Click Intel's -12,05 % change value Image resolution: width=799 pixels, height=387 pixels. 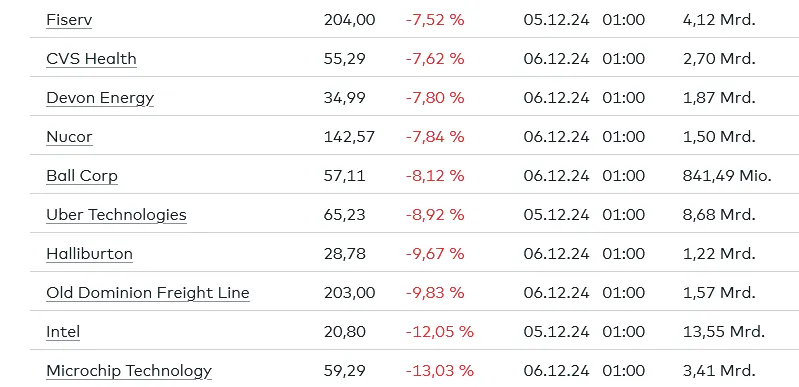pyautogui.click(x=440, y=332)
